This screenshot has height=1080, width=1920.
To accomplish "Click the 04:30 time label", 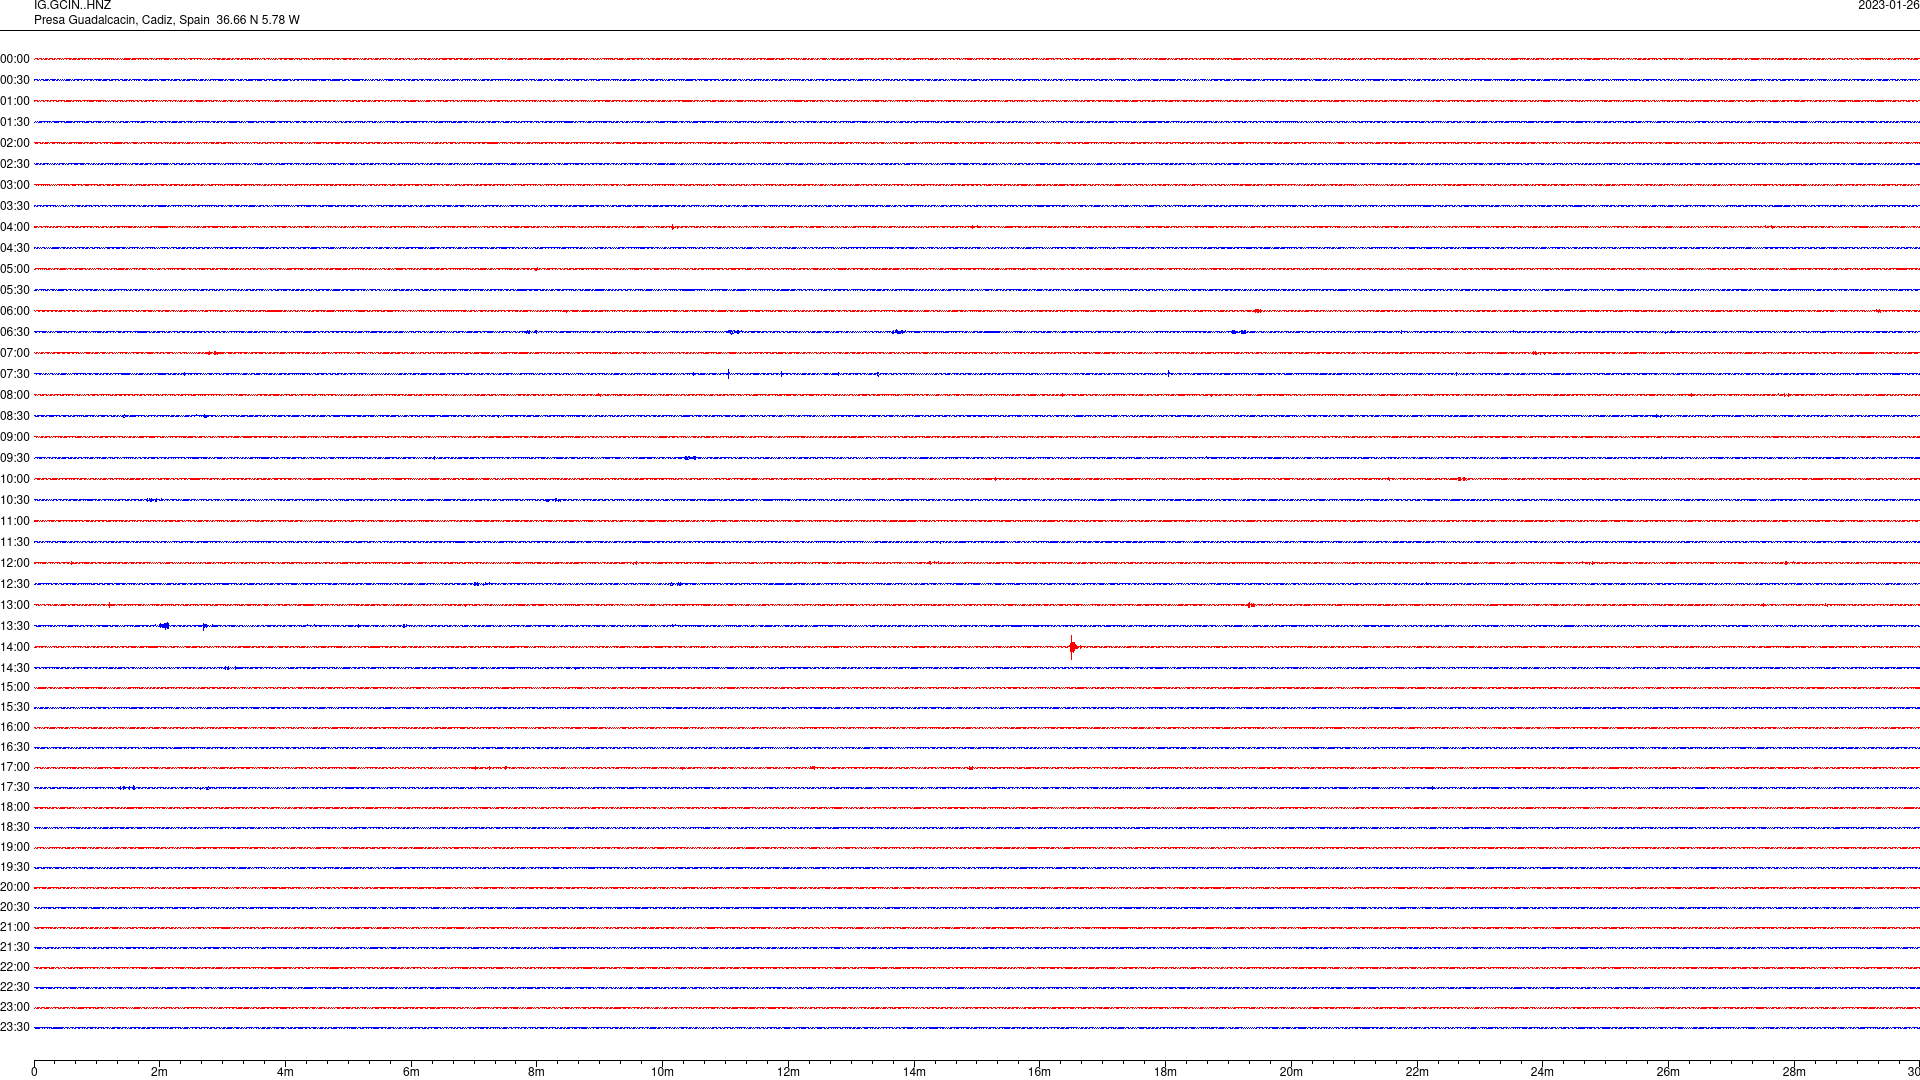I will tap(15, 248).
